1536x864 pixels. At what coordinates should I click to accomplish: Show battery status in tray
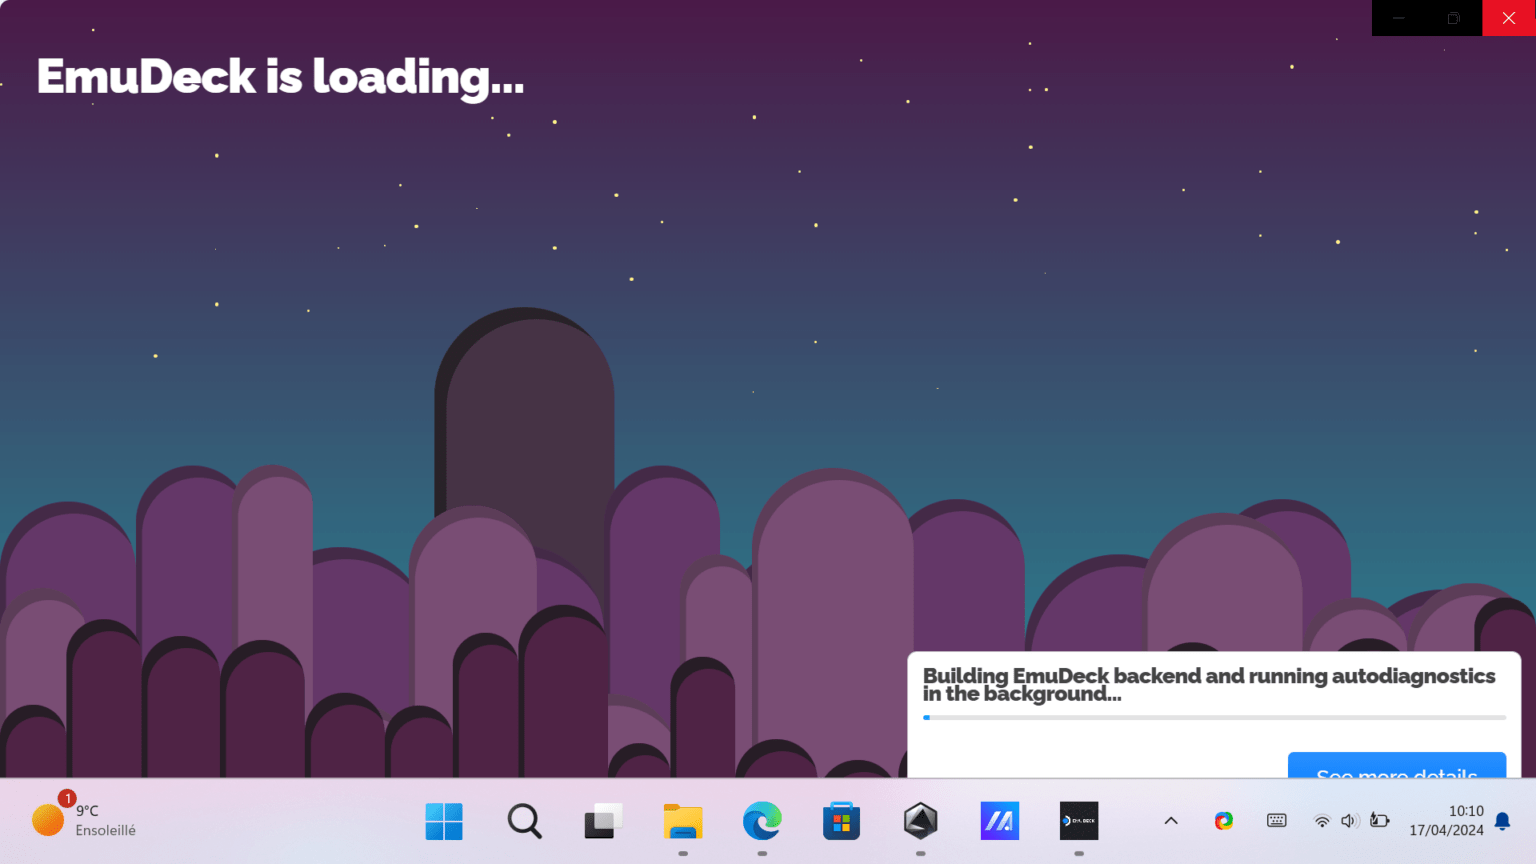click(1380, 821)
